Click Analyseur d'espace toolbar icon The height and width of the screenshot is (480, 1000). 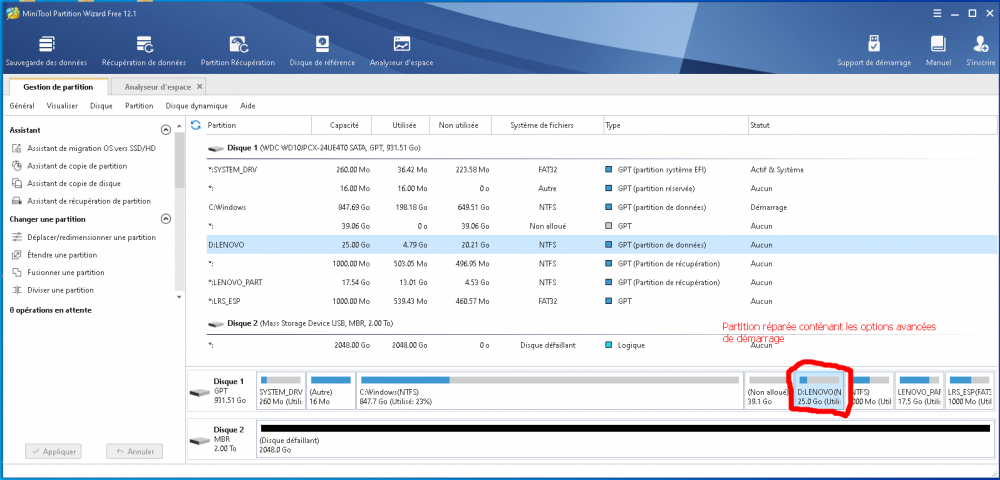click(401, 45)
